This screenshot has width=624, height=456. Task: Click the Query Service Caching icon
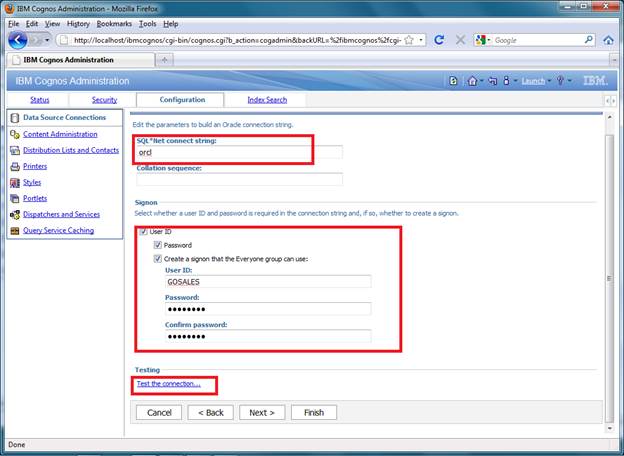[x=15, y=231]
